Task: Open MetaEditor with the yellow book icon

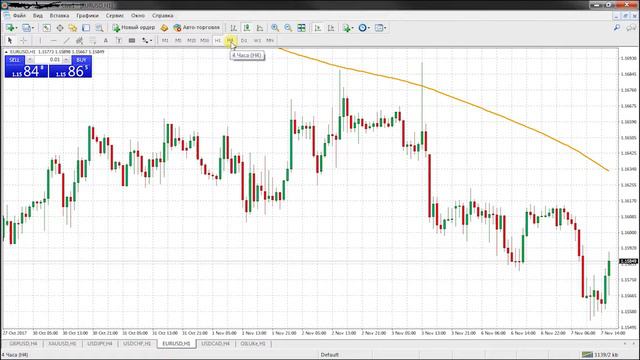Action: point(164,28)
